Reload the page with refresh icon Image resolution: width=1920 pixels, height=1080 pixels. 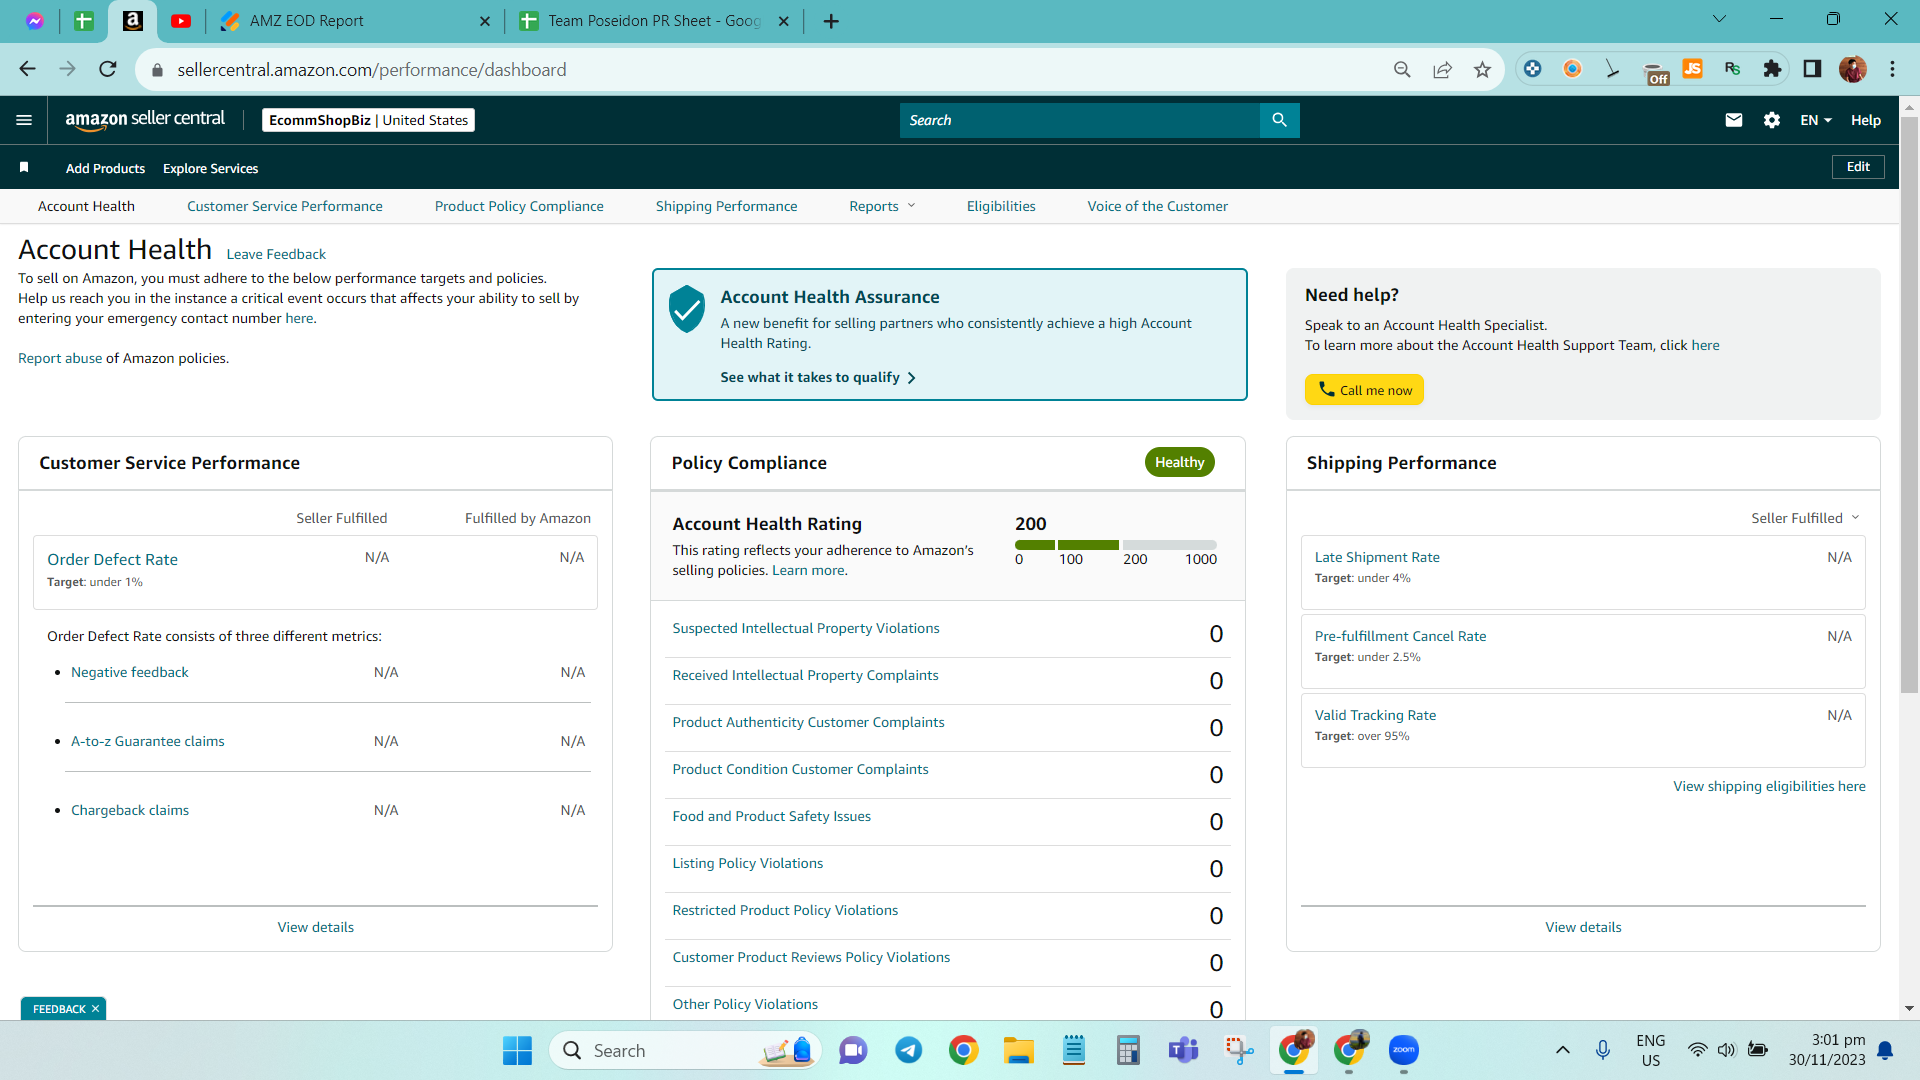108,69
